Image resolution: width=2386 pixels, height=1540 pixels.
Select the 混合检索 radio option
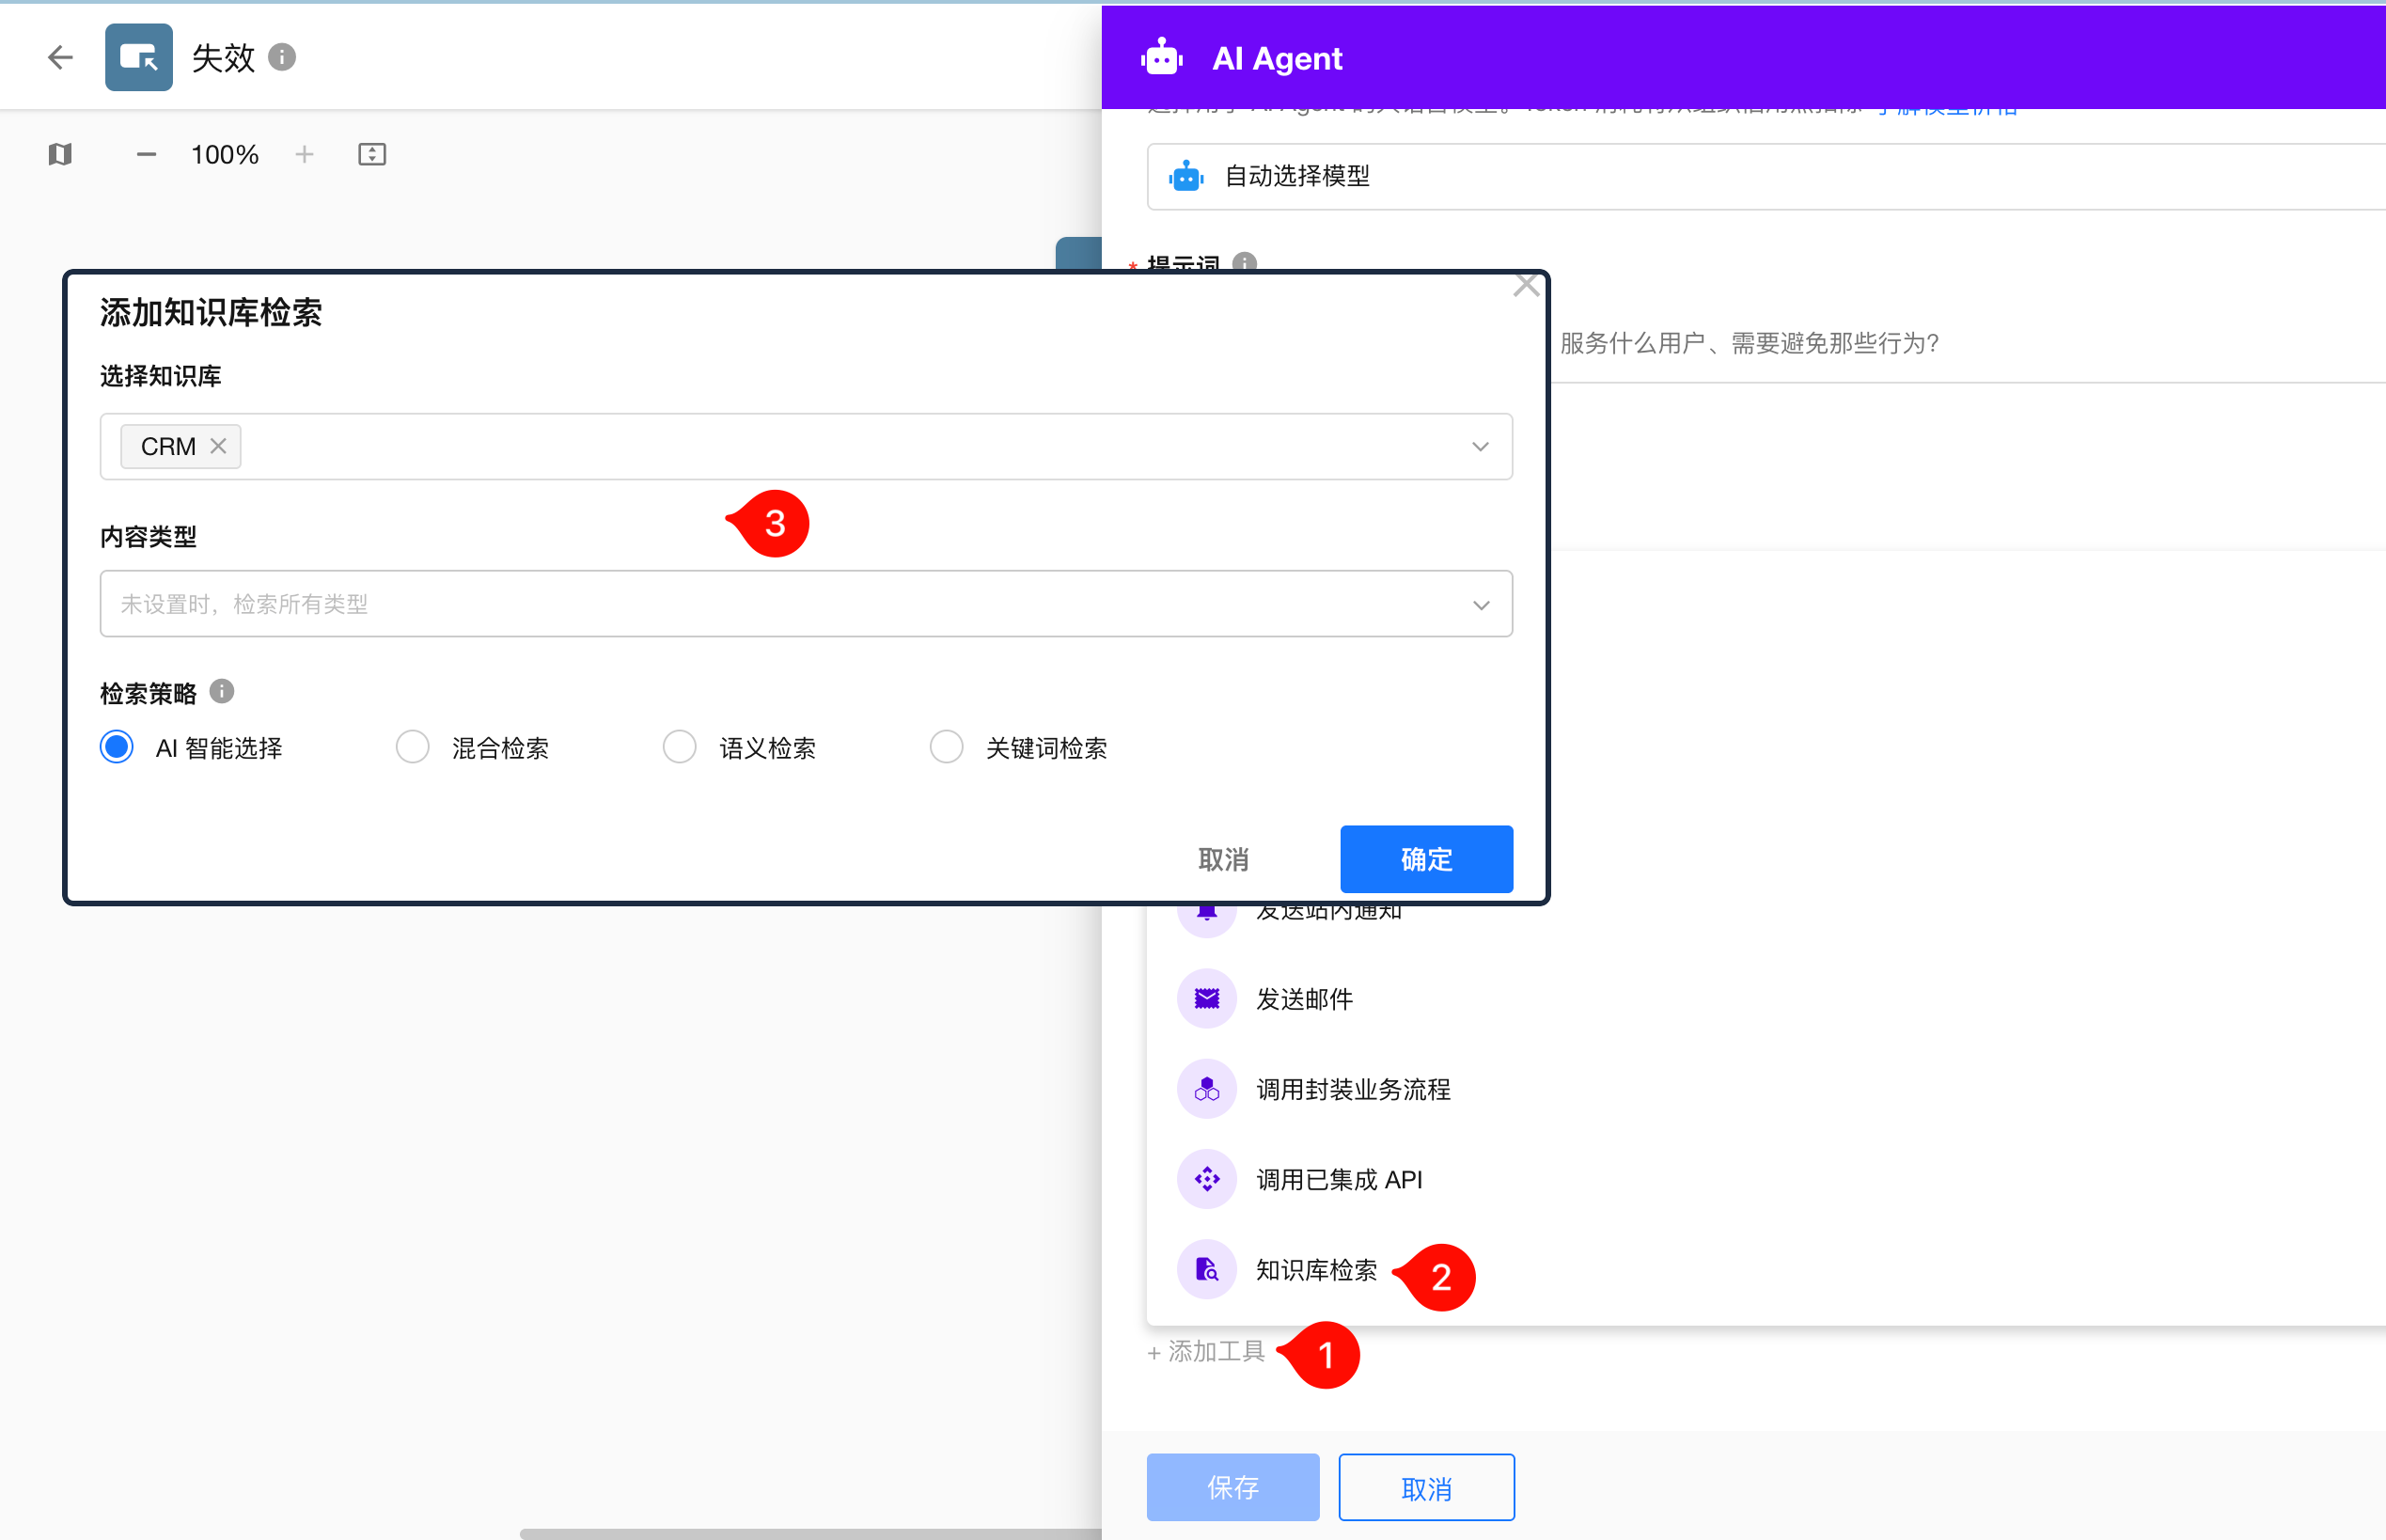(x=412, y=747)
